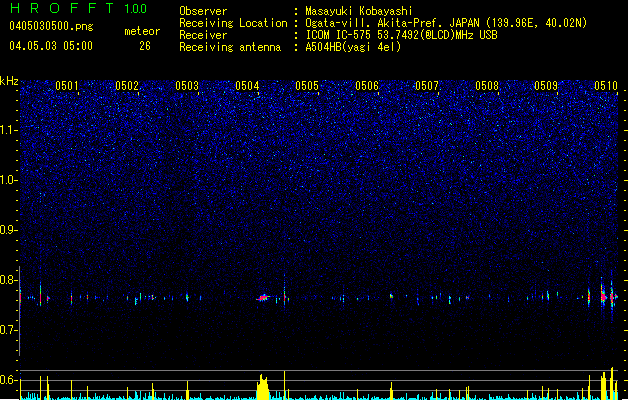Viewport: 629px width, 400px height.
Task: Click time marker 0503
Action: pos(187,86)
